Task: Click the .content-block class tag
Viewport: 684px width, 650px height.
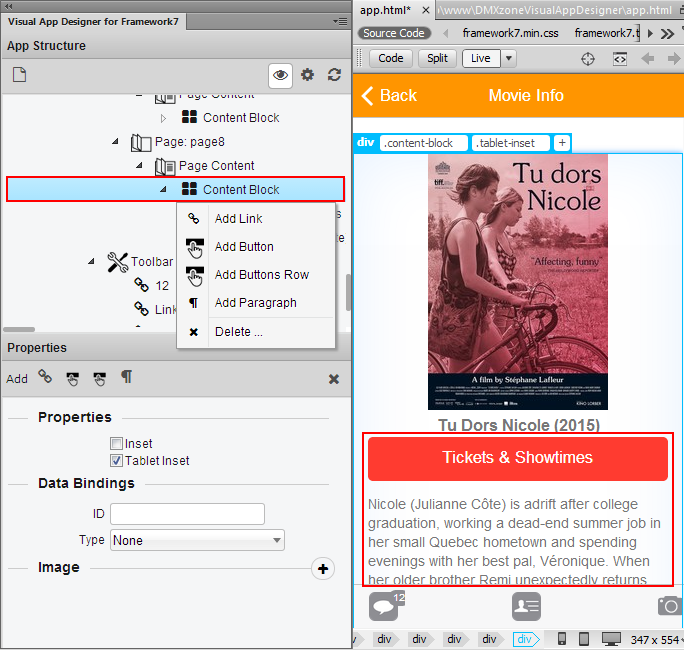Action: [x=423, y=143]
